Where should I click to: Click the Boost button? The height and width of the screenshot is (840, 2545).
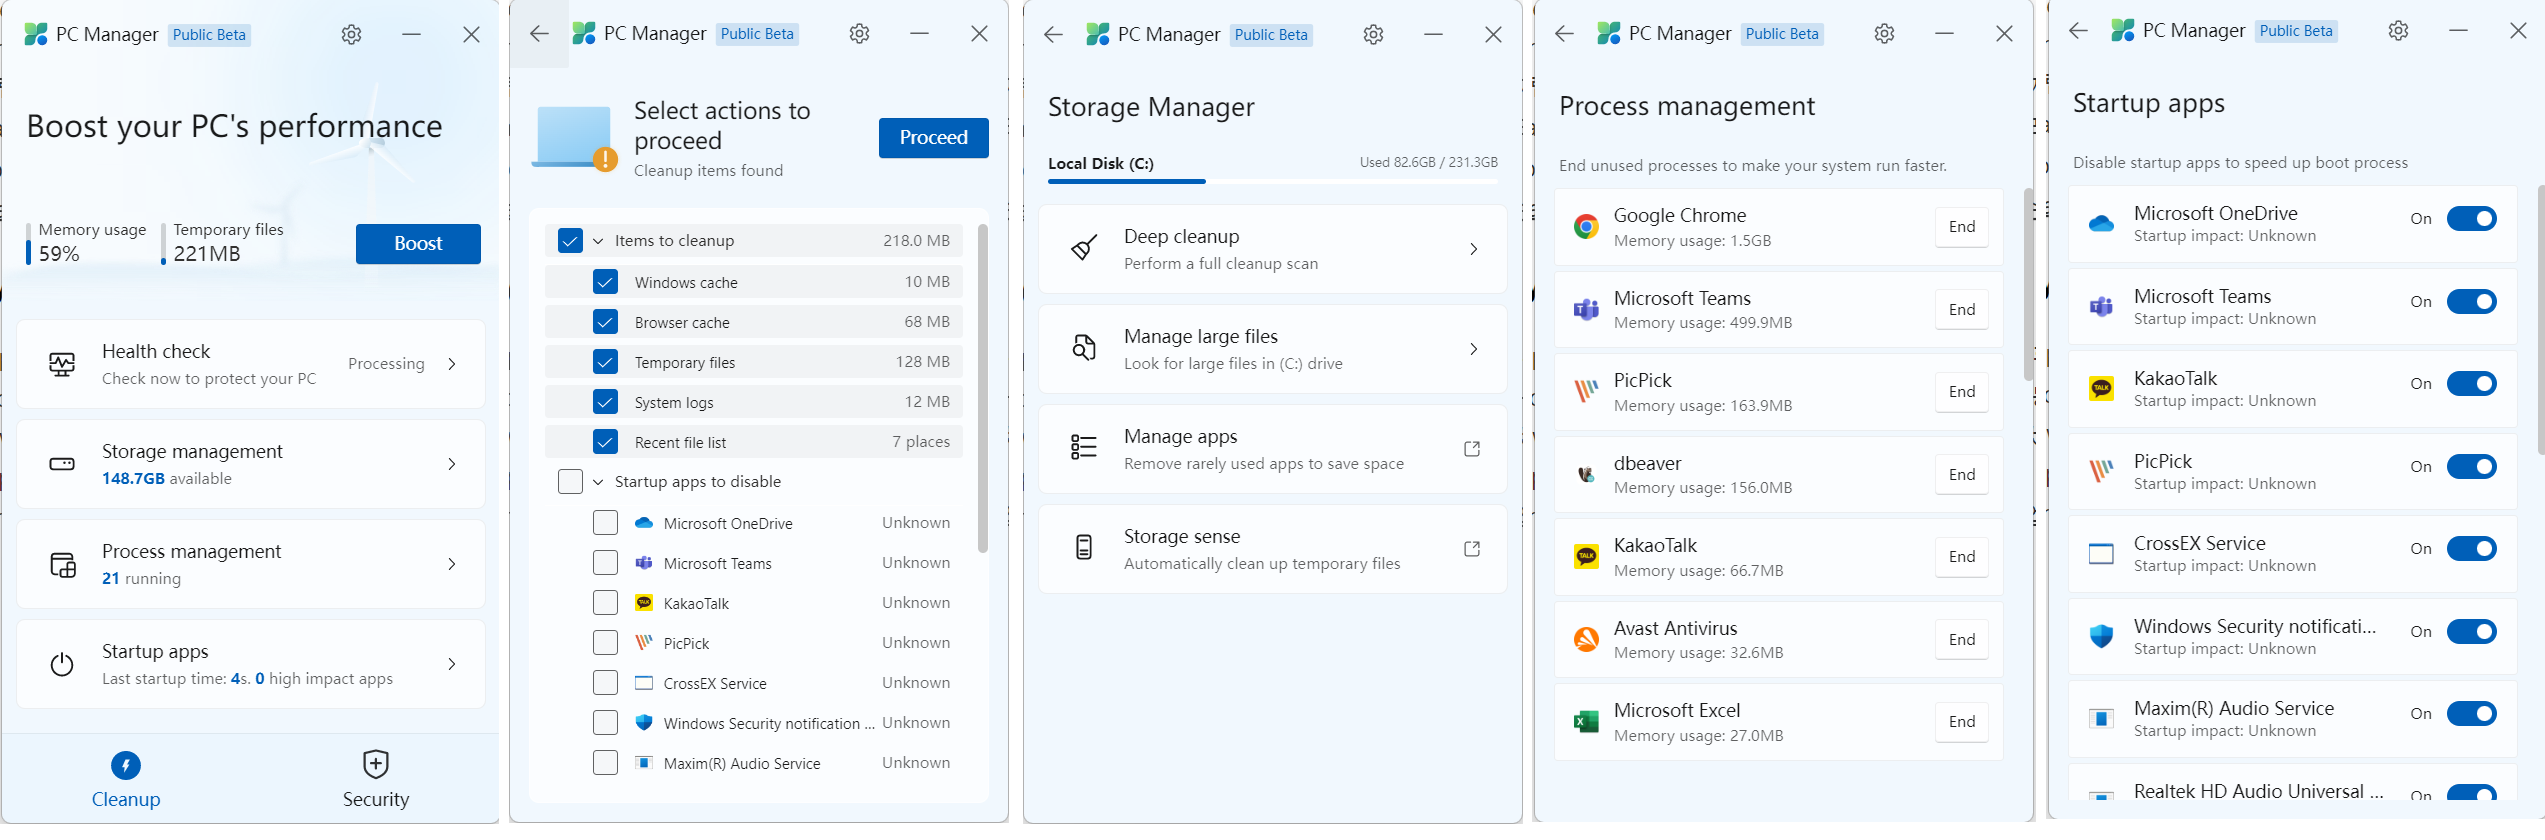pyautogui.click(x=418, y=244)
